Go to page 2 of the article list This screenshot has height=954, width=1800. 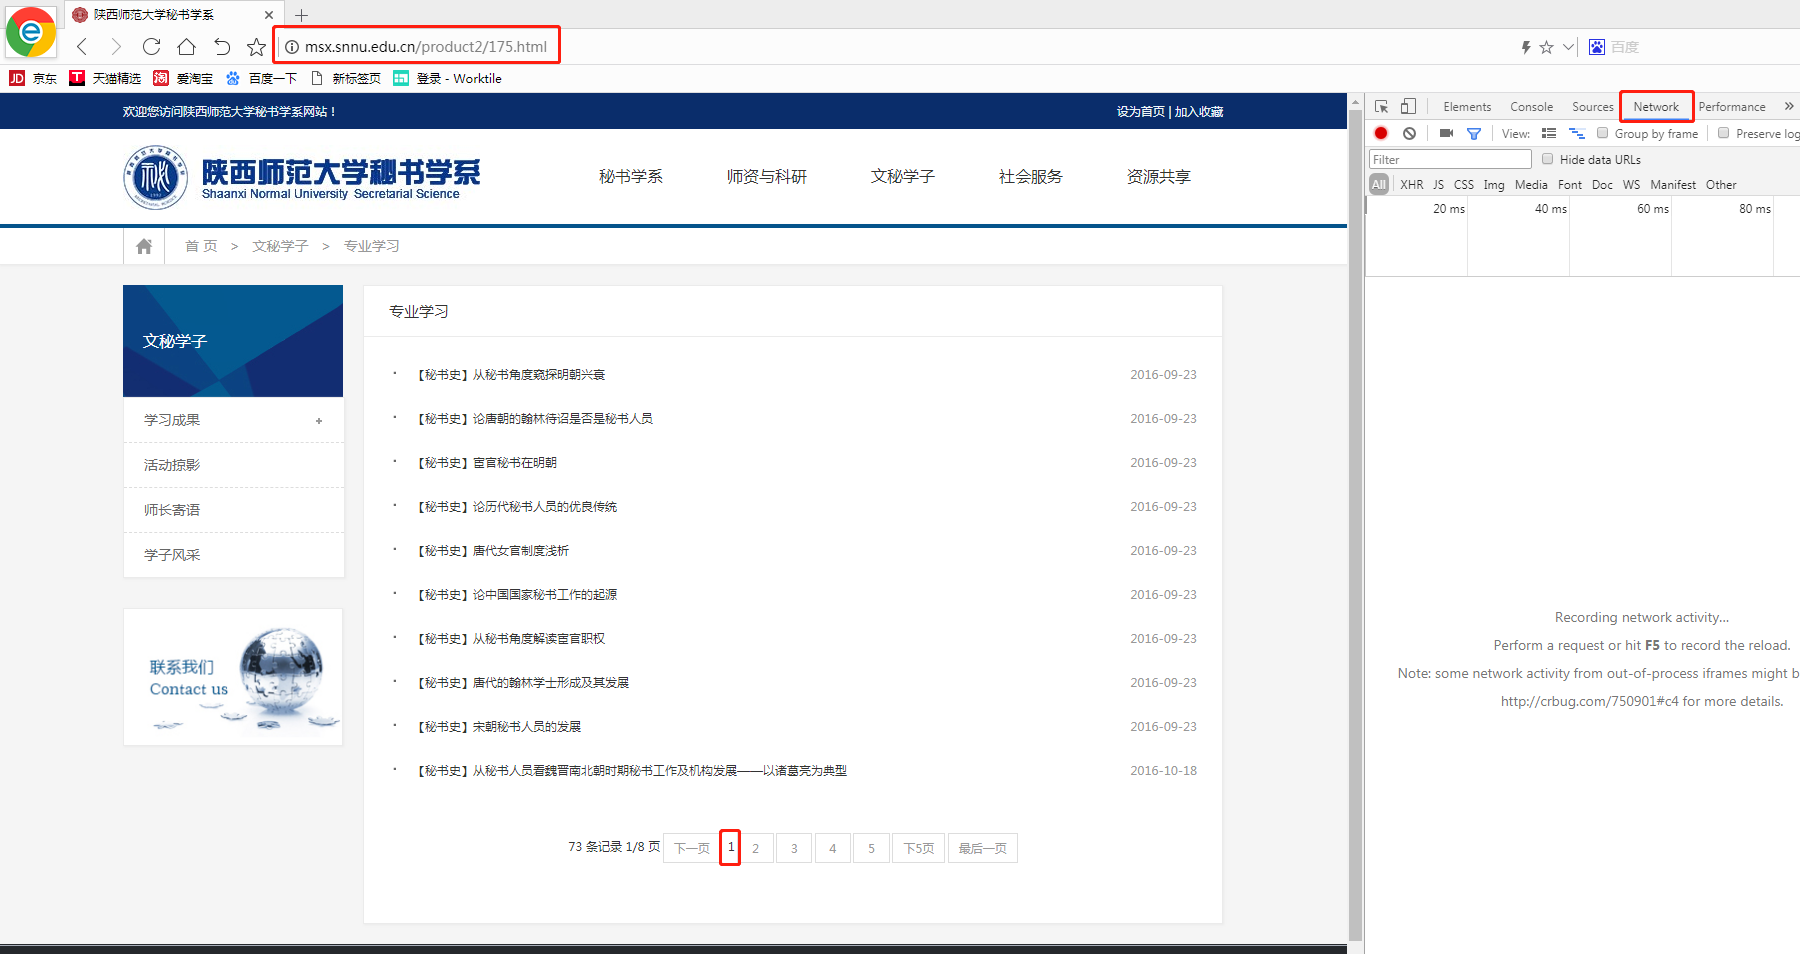pos(755,848)
